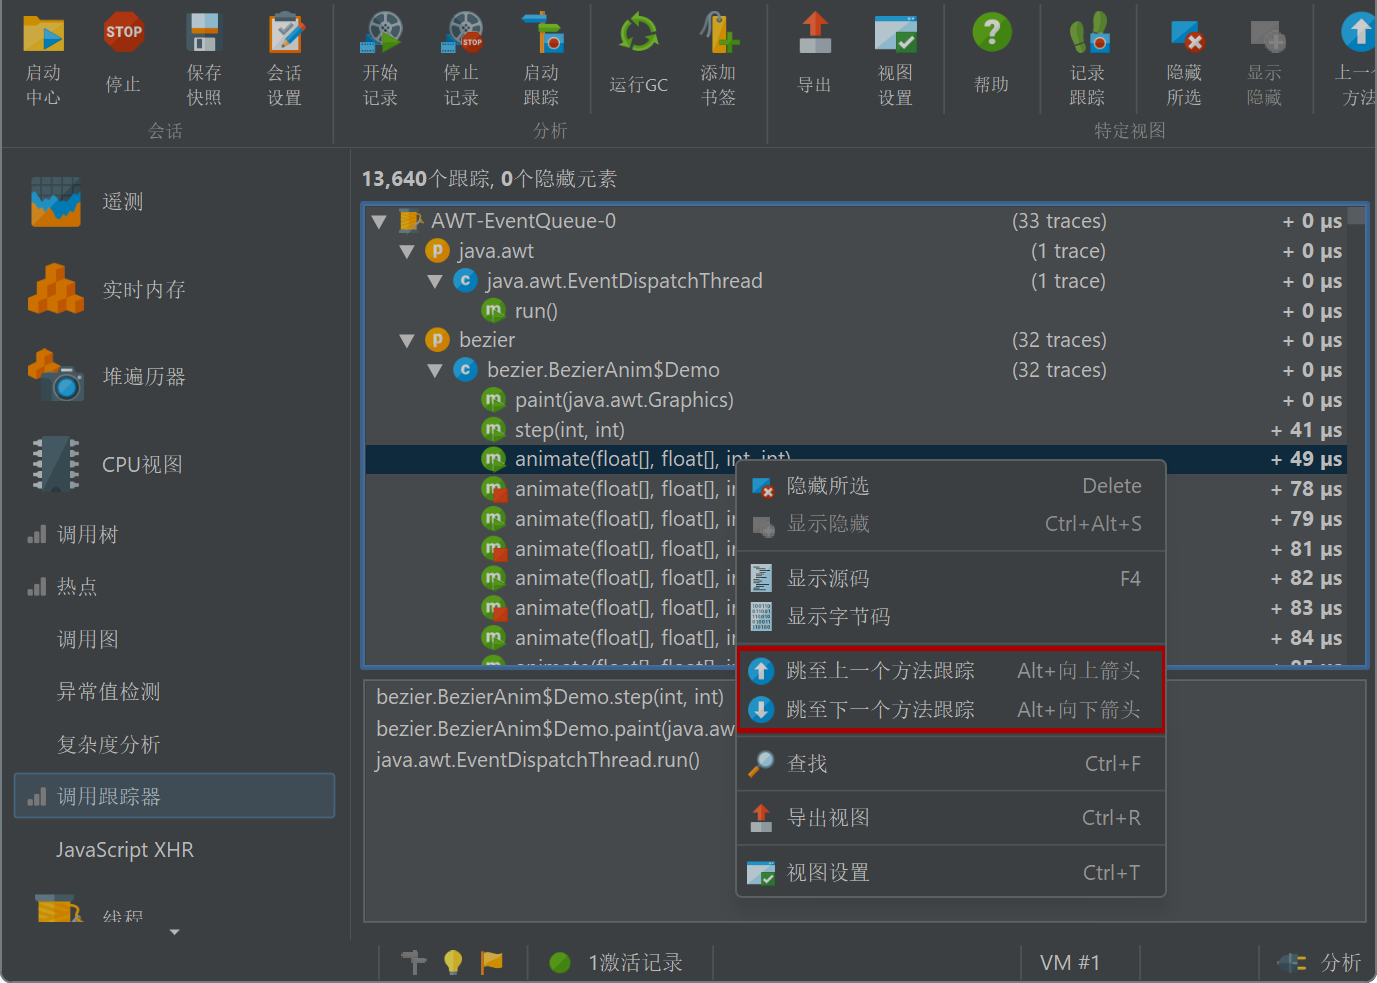Click the 记录跟踪 footprints icon
The height and width of the screenshot is (983, 1377).
click(1087, 35)
